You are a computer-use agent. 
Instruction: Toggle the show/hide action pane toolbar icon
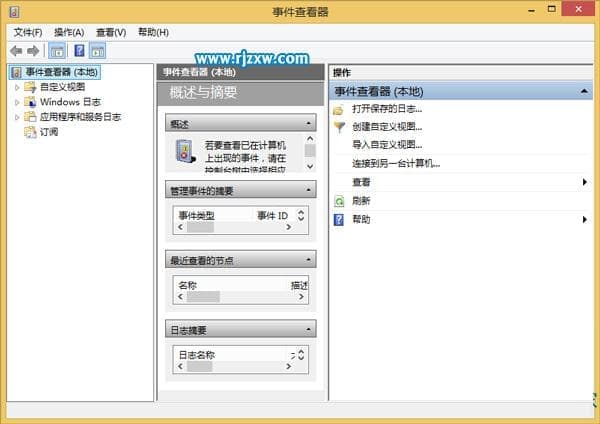98,51
